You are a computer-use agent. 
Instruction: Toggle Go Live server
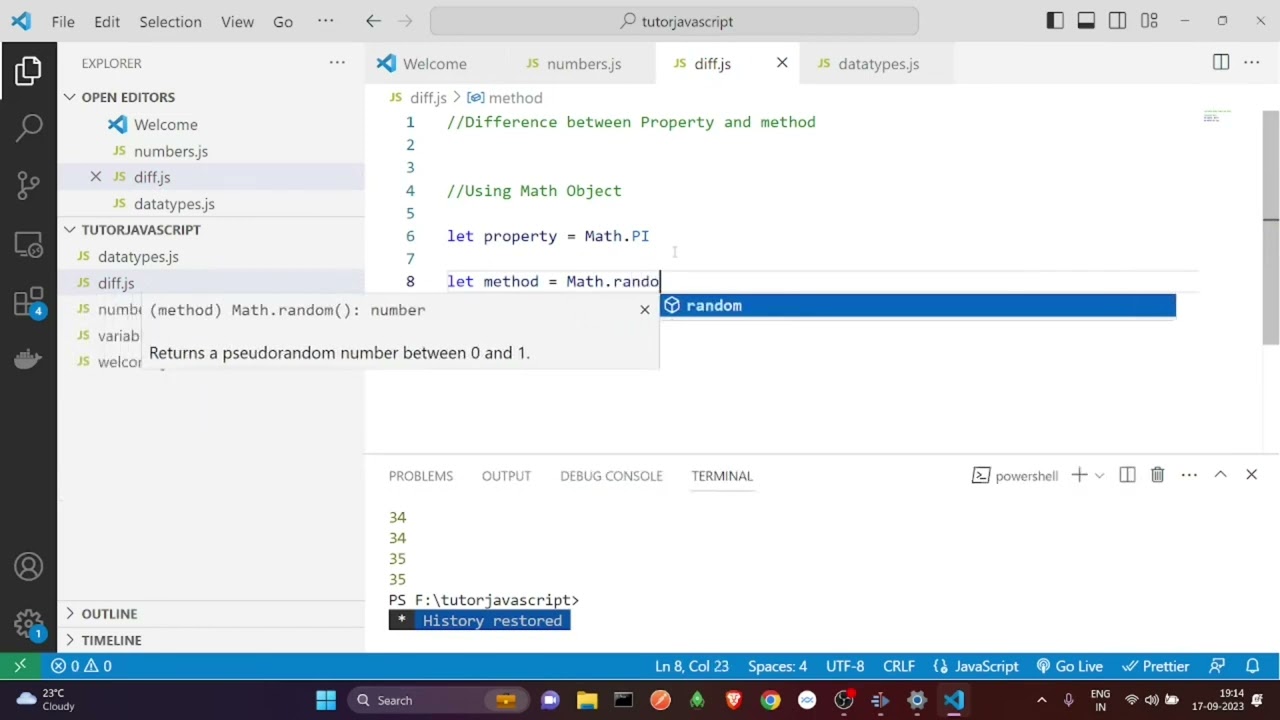click(1069, 666)
